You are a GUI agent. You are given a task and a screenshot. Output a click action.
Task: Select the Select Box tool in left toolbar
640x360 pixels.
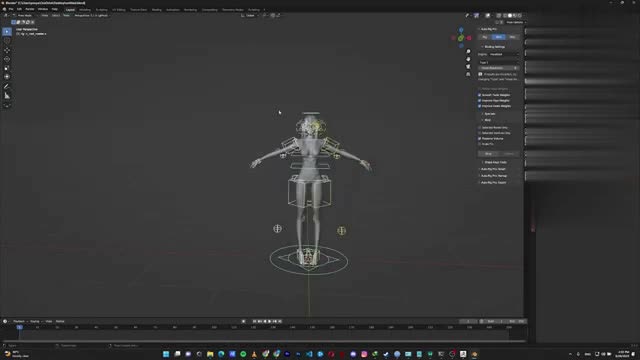pyautogui.click(x=7, y=31)
